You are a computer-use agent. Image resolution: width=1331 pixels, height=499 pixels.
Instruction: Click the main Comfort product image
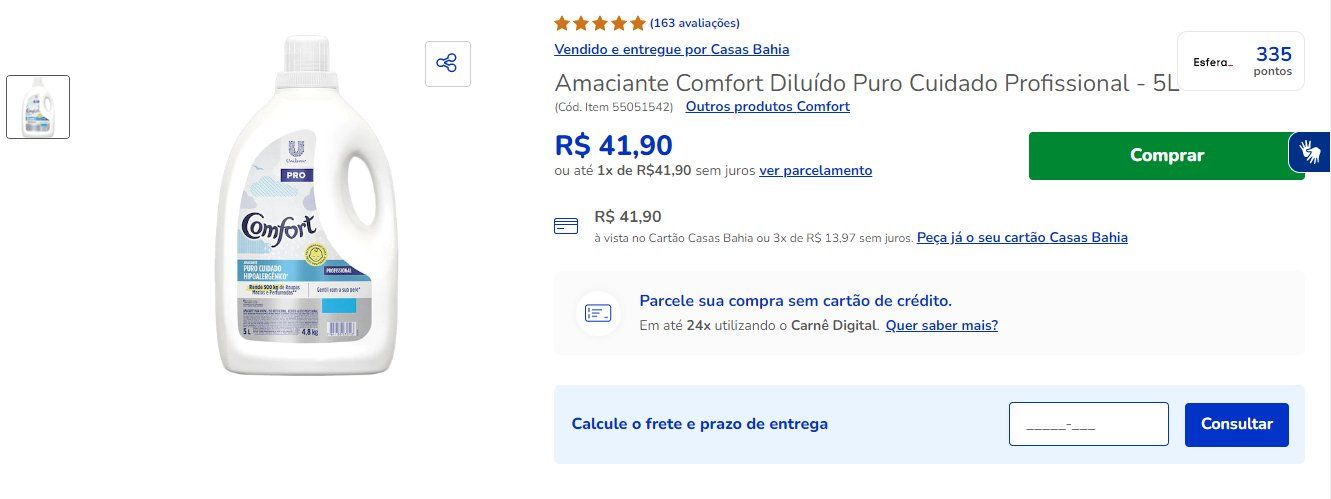point(294,206)
